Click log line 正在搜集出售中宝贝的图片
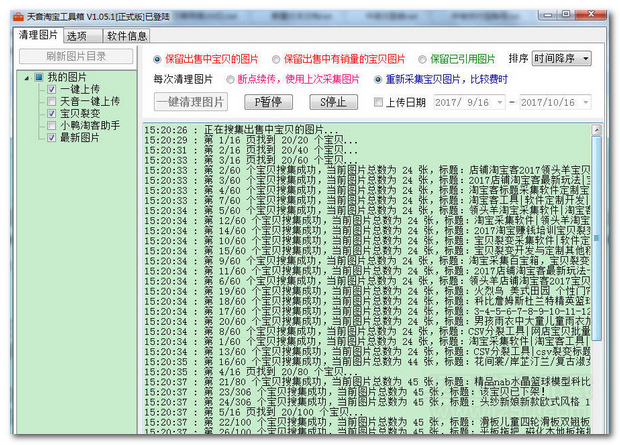The image size is (620, 445). point(241,130)
